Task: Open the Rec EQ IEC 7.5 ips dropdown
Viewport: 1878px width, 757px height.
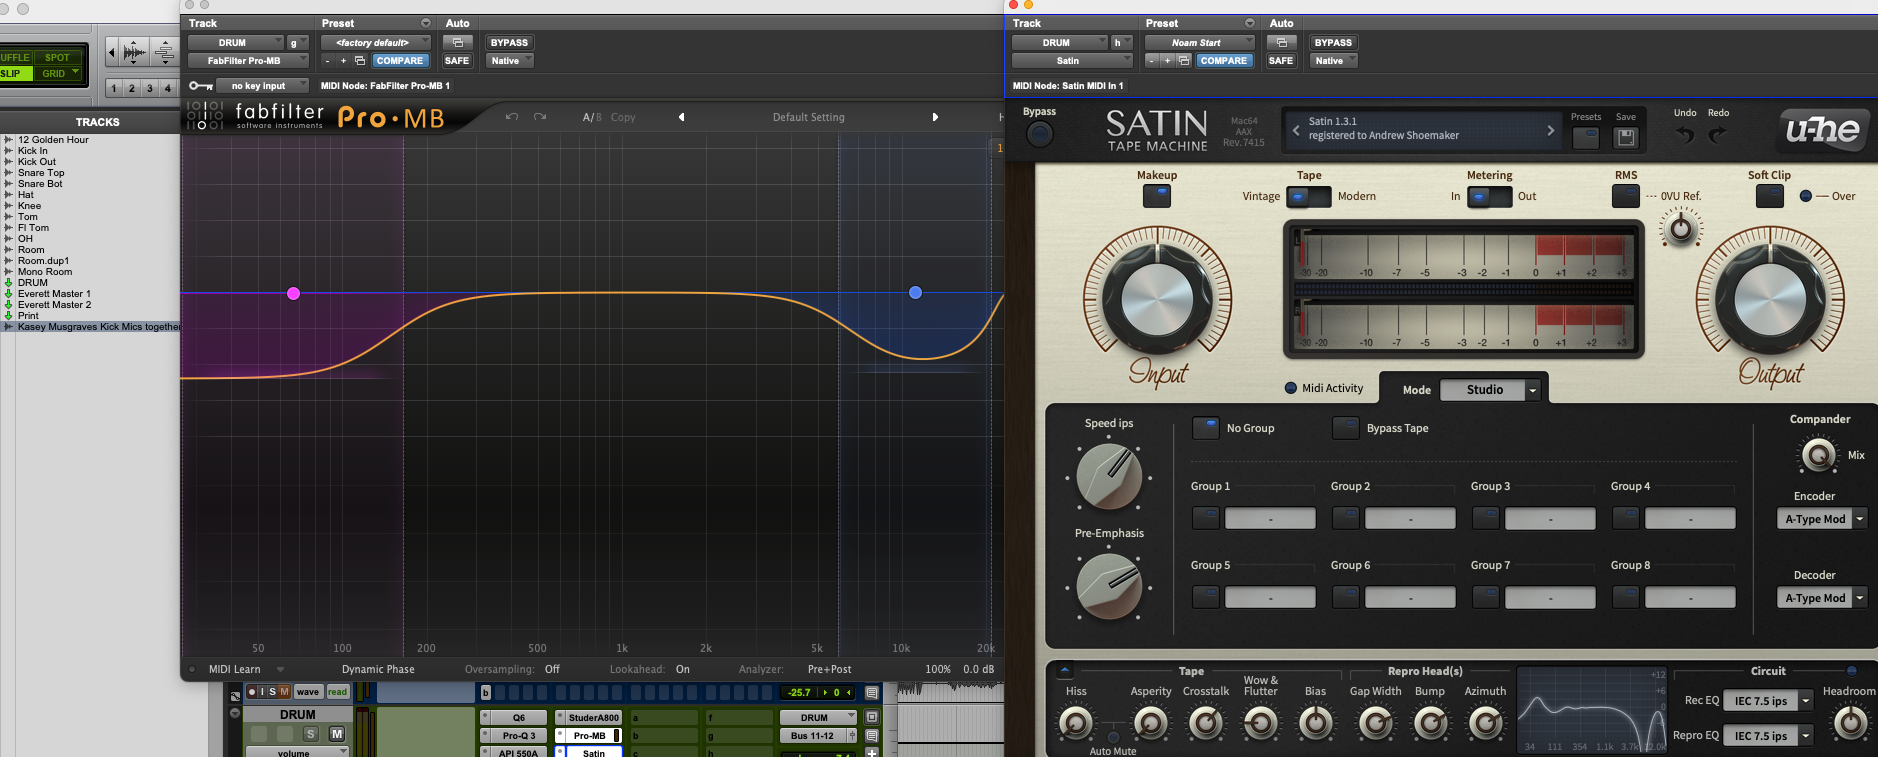Action: [x=1768, y=701]
